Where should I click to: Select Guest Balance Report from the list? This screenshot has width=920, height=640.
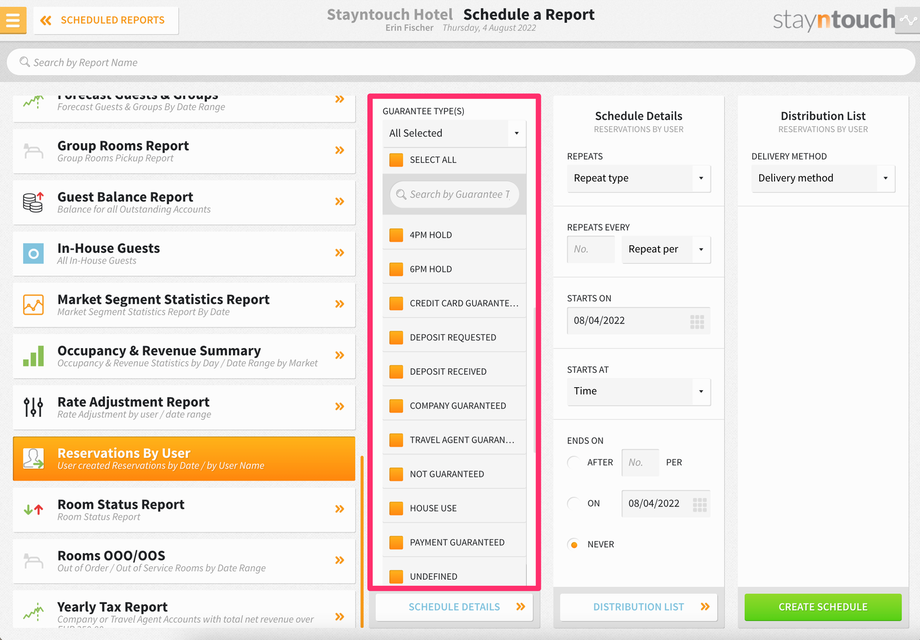click(184, 202)
